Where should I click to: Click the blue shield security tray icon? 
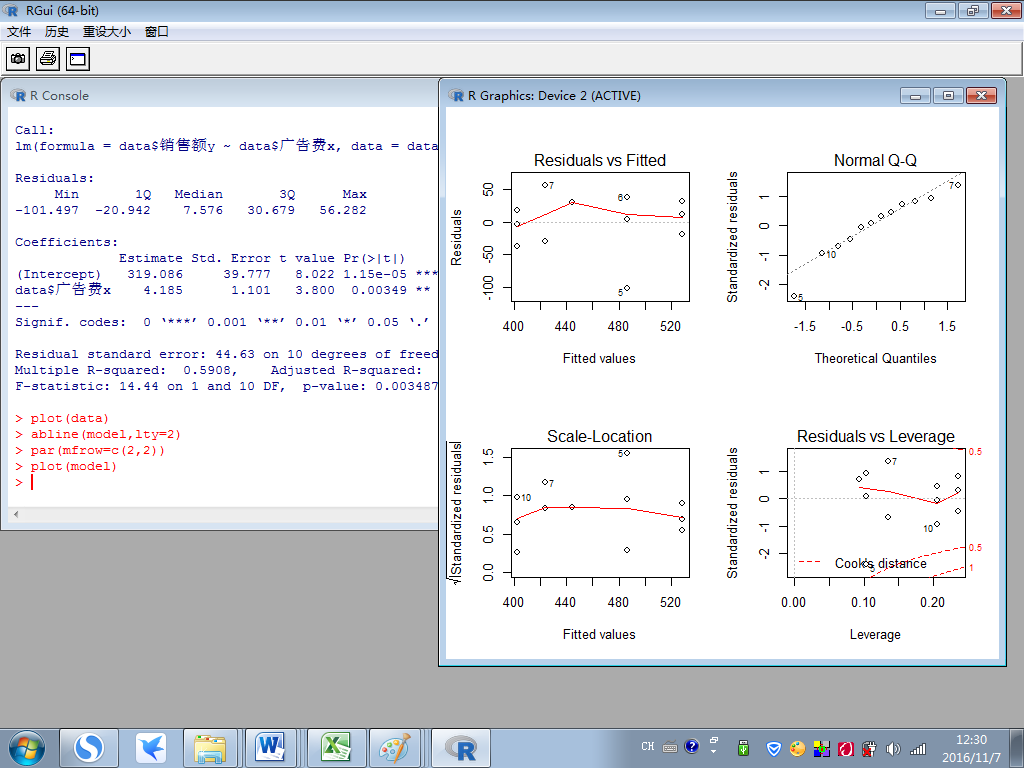(774, 748)
